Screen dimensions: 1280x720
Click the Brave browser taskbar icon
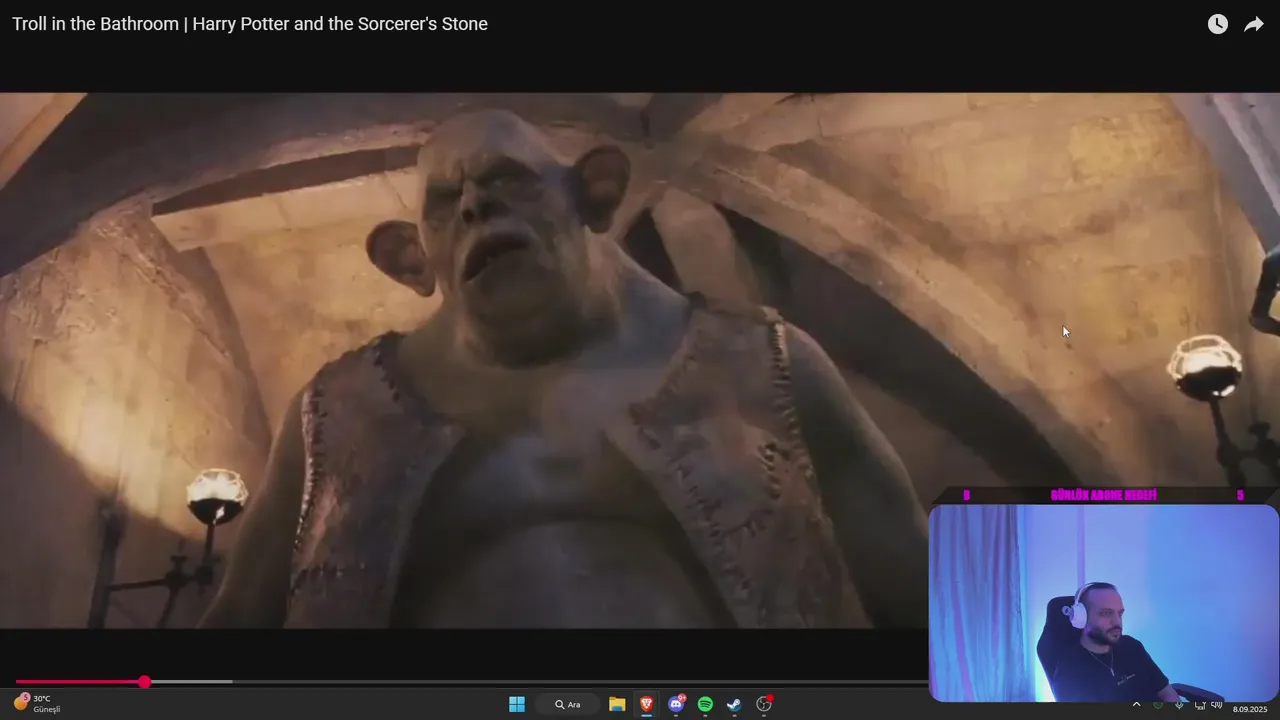(x=646, y=704)
